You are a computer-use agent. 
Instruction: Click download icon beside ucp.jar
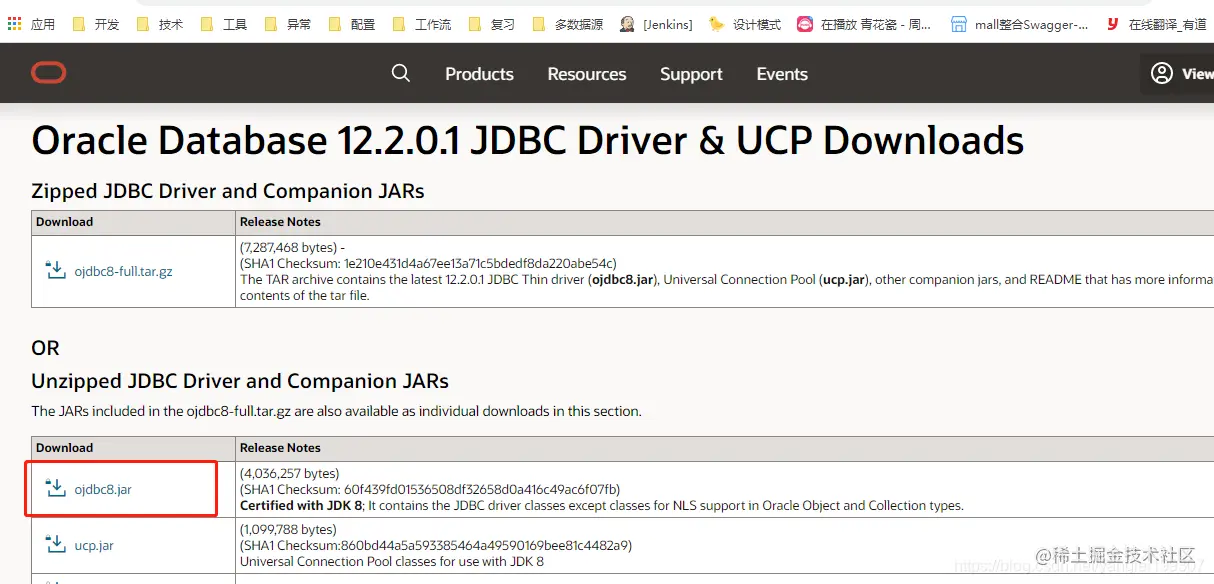coord(56,544)
